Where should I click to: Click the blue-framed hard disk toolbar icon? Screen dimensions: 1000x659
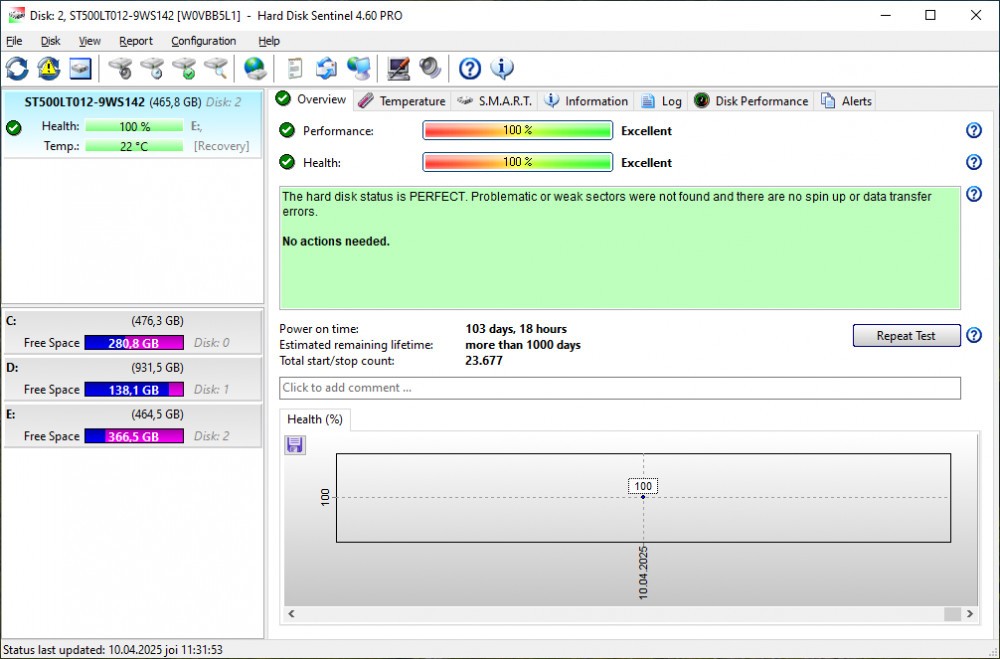click(x=80, y=68)
